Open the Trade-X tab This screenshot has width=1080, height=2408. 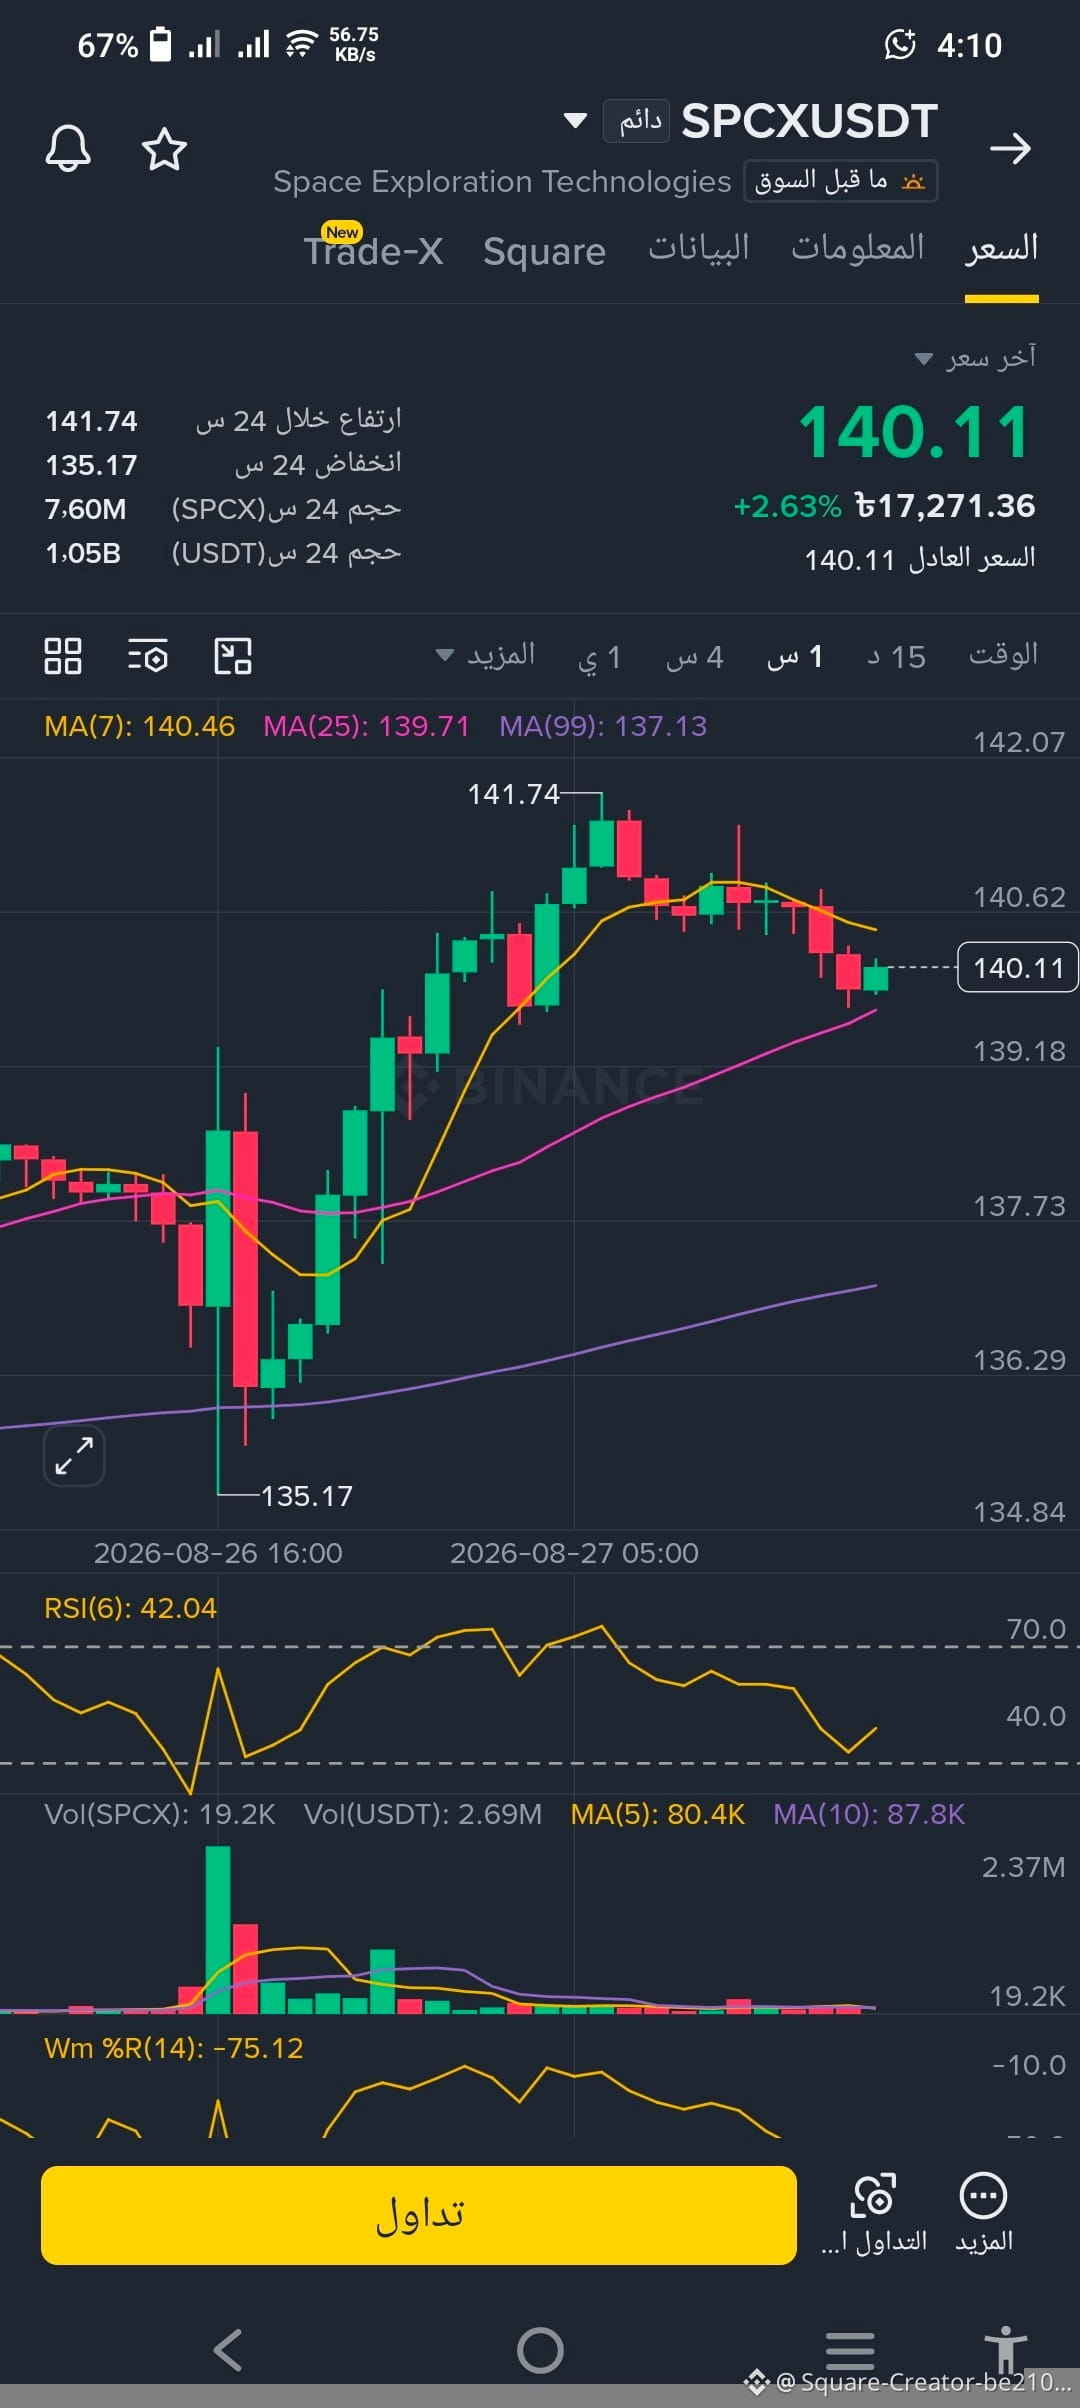(x=374, y=250)
